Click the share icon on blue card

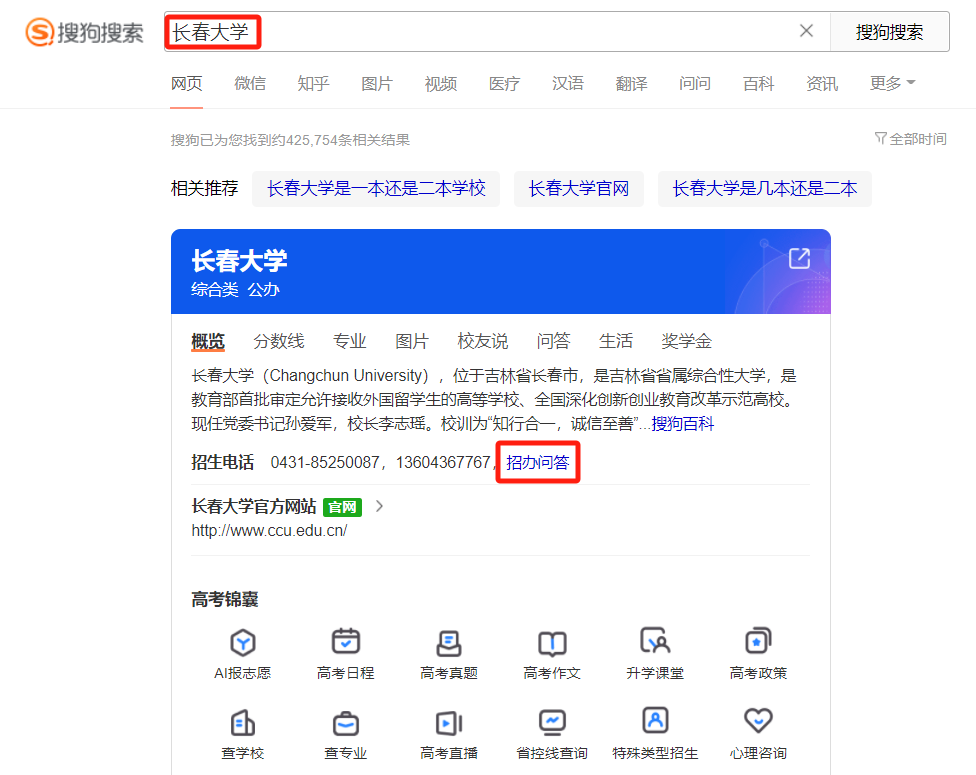pyautogui.click(x=799, y=259)
